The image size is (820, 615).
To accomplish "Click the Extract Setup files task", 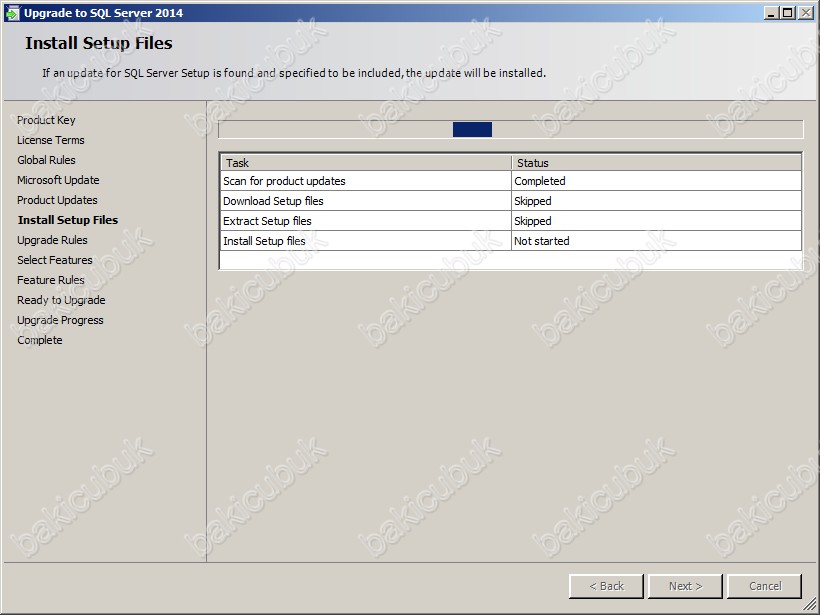I will pyautogui.click(x=366, y=221).
